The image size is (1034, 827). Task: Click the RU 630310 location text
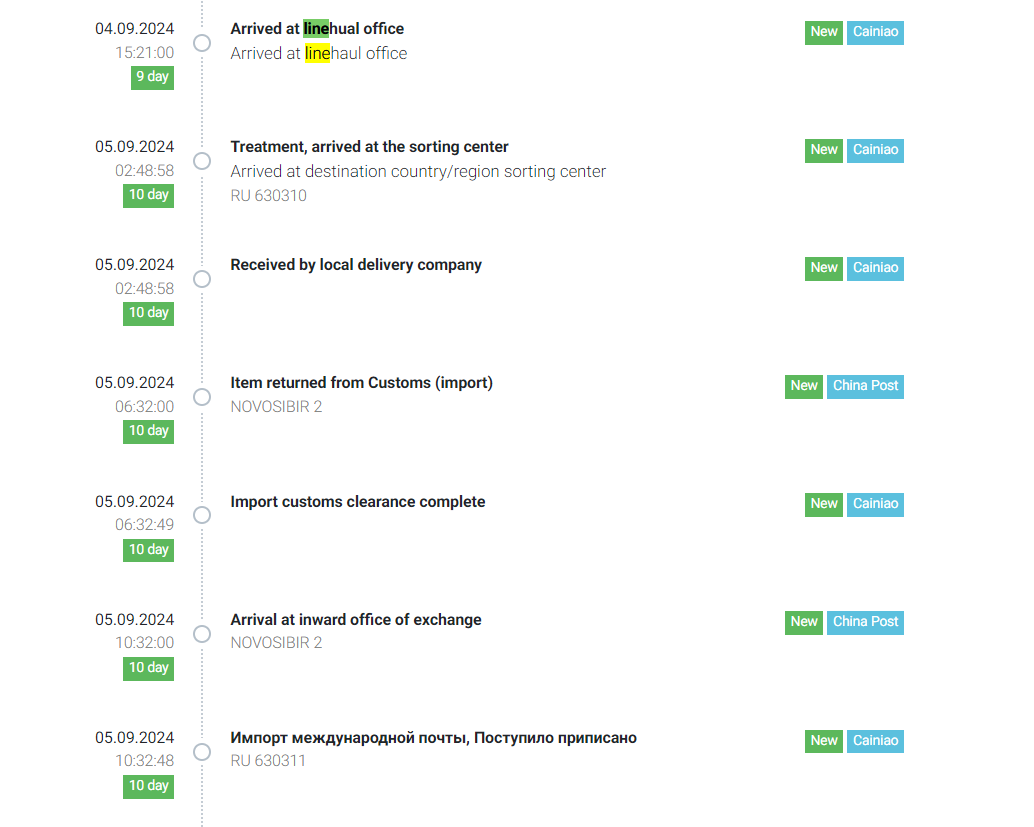point(268,196)
